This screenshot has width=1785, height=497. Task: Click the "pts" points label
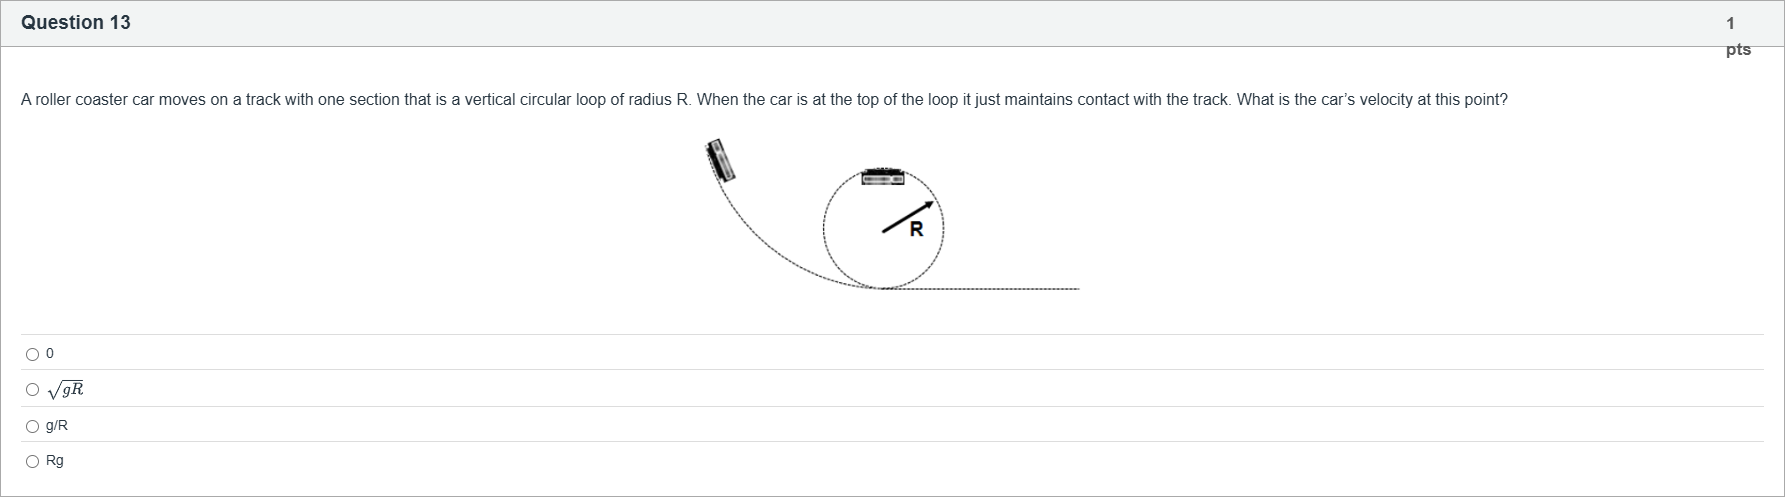(x=1738, y=49)
